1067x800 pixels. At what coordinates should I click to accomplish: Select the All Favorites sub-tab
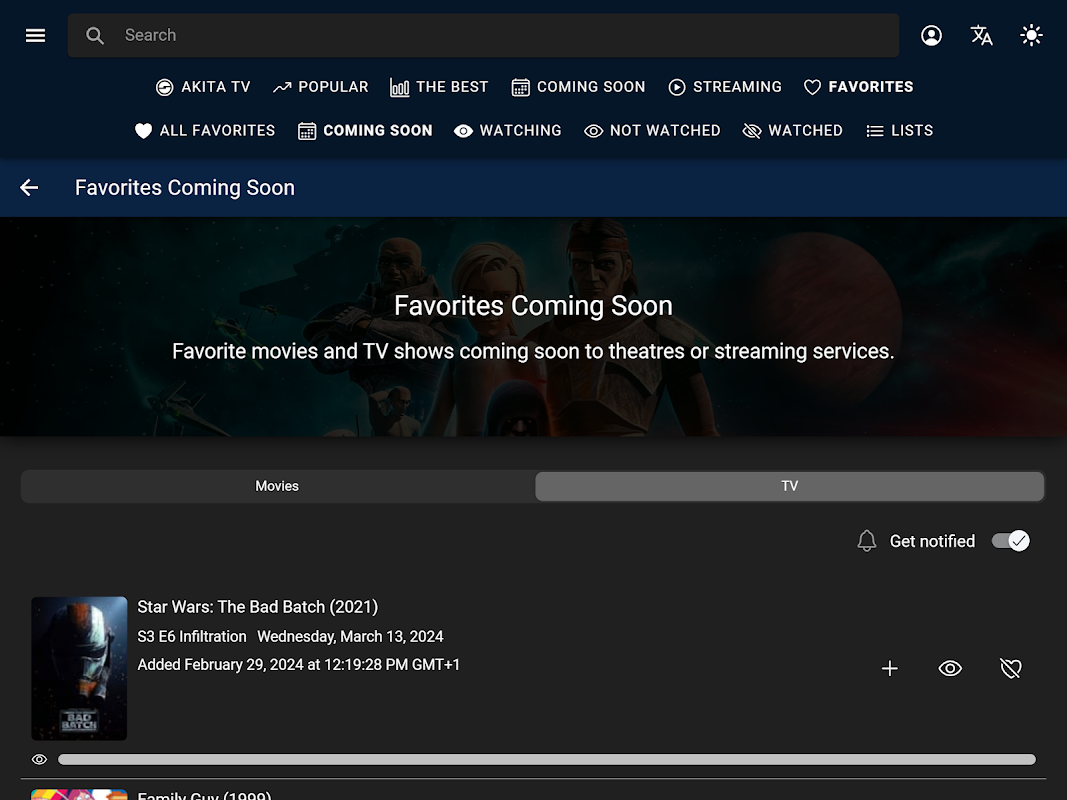pos(205,131)
